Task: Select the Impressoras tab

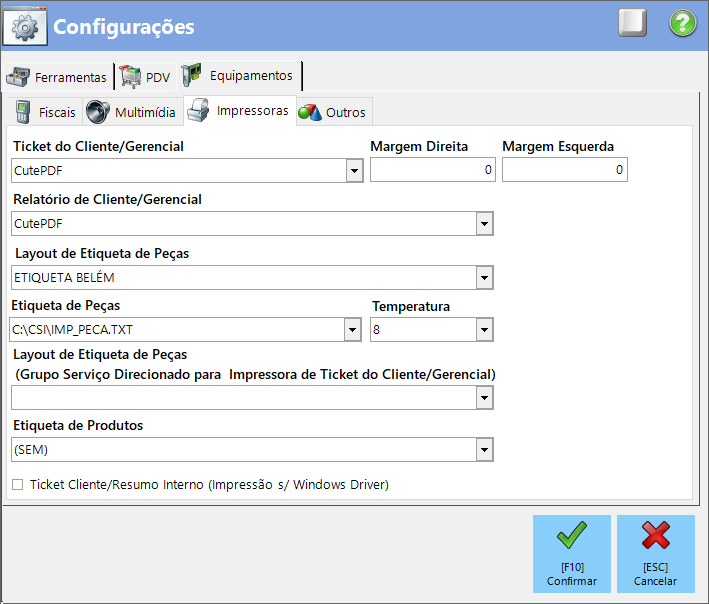Action: (240, 111)
